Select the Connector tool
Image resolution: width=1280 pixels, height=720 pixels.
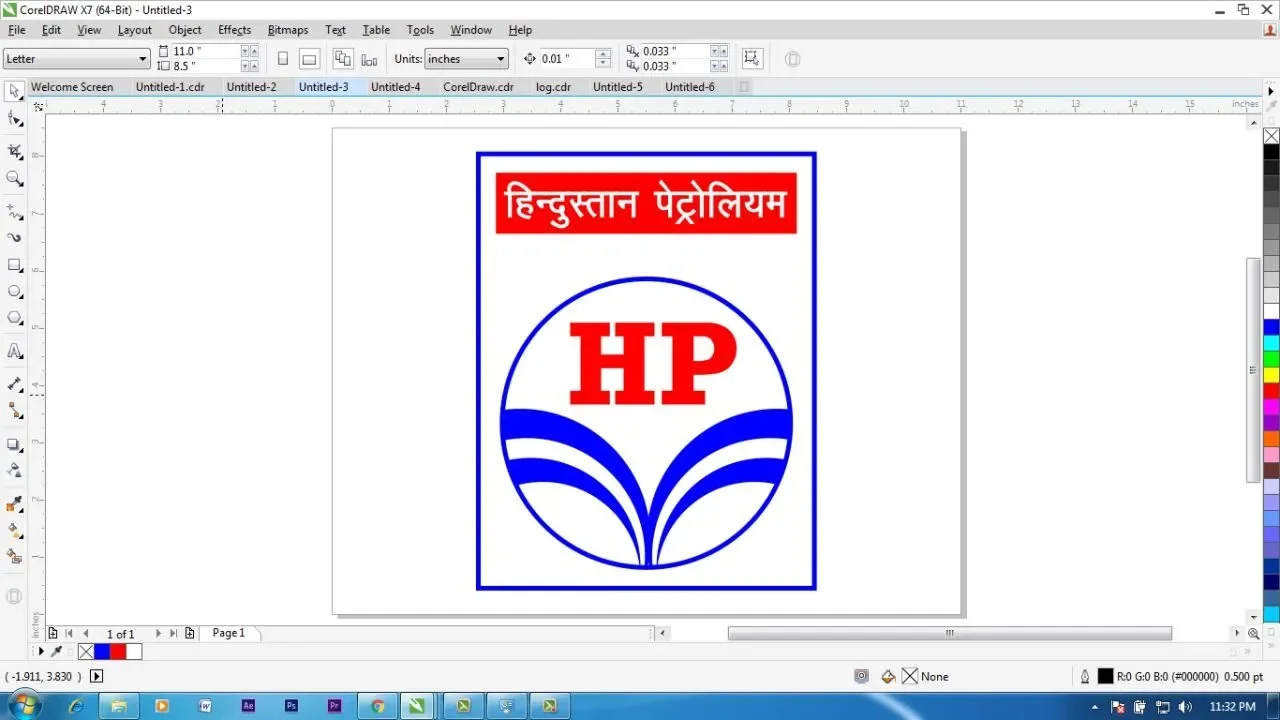[x=14, y=411]
